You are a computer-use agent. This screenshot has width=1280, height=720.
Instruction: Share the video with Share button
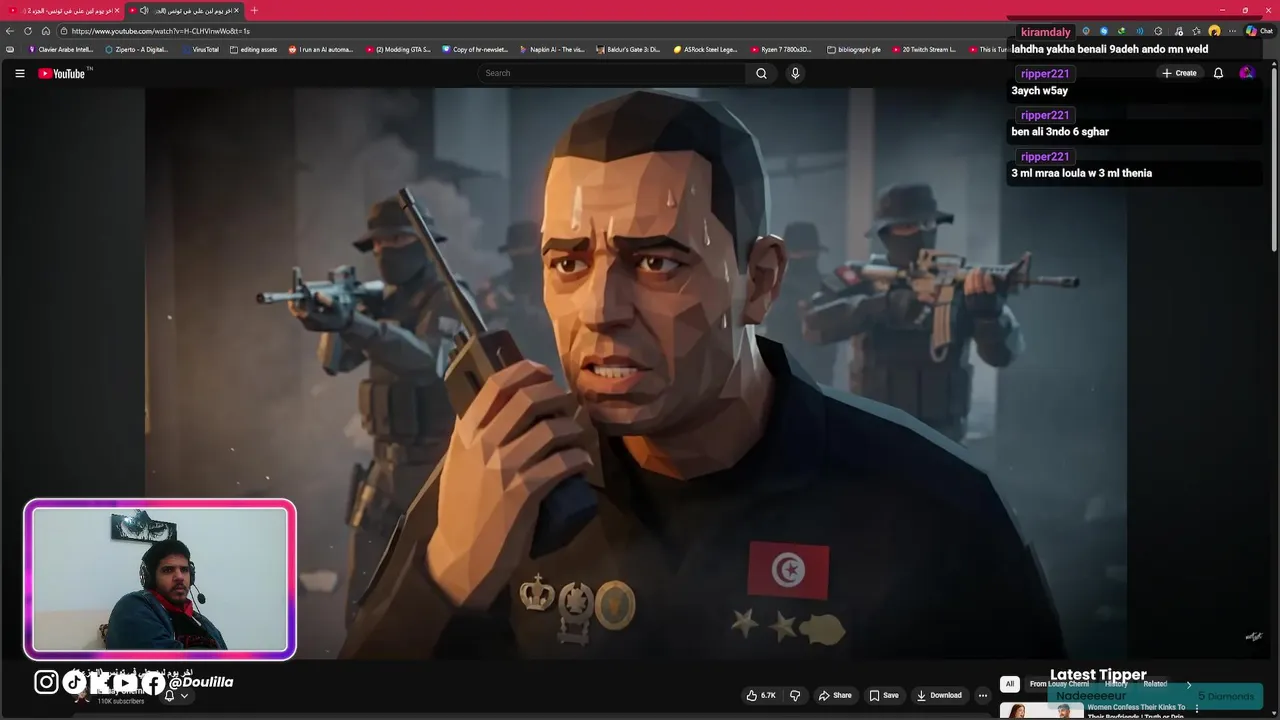click(x=835, y=695)
